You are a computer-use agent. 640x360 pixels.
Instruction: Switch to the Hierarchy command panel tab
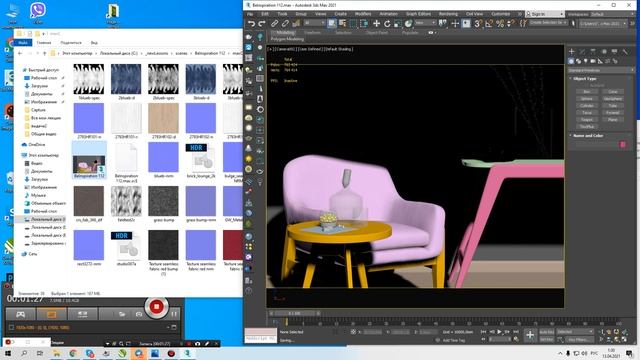[x=593, y=51]
